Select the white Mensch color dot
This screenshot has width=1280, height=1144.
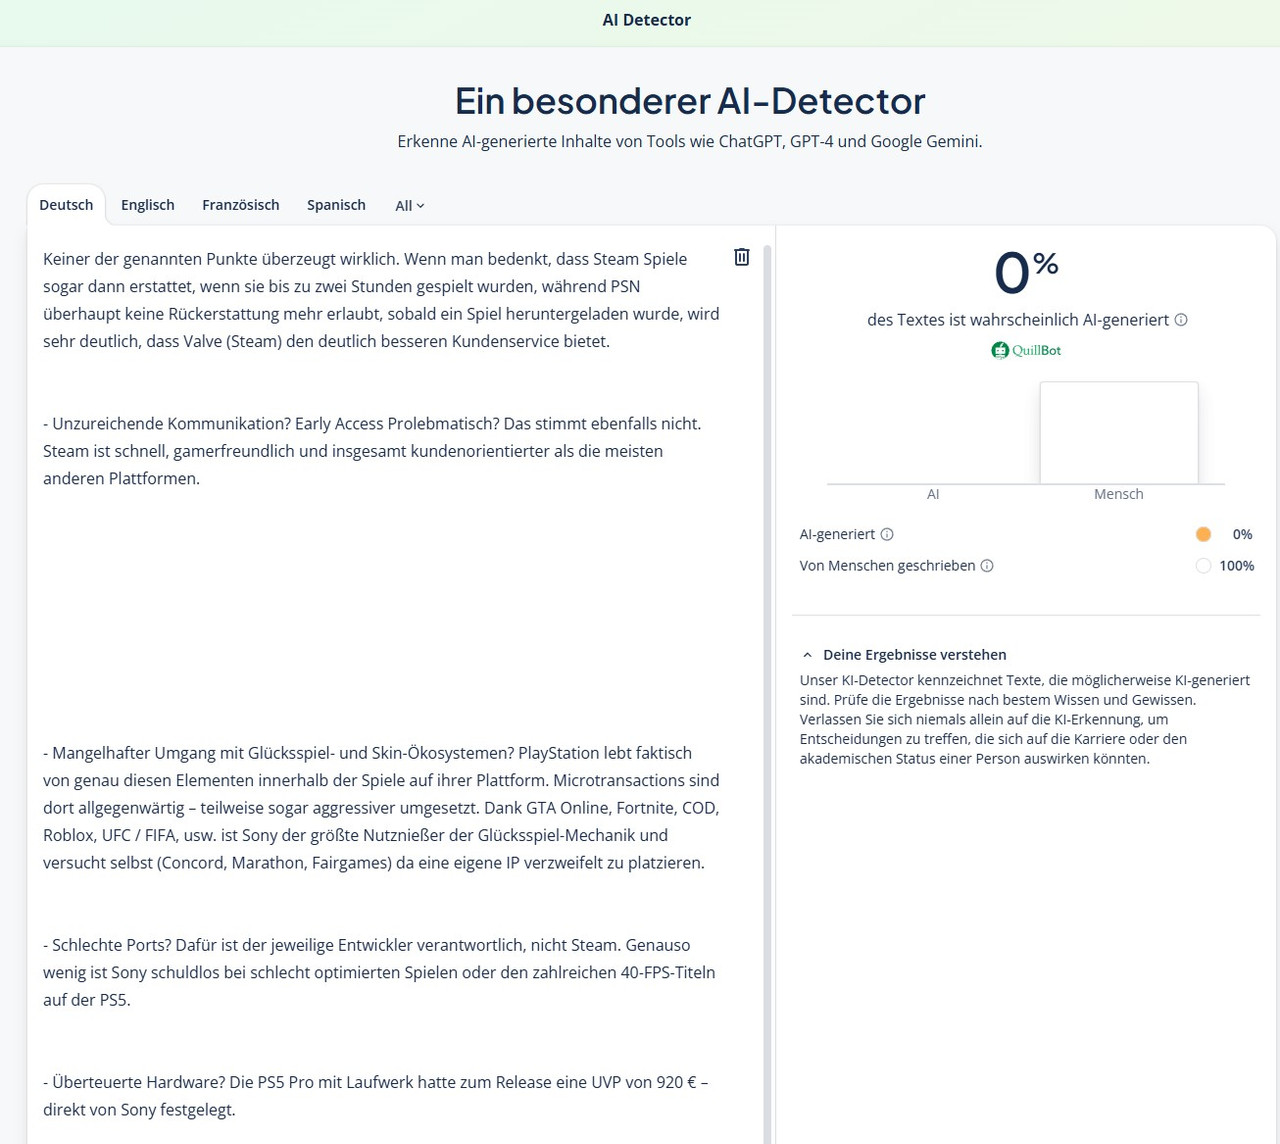(1203, 566)
